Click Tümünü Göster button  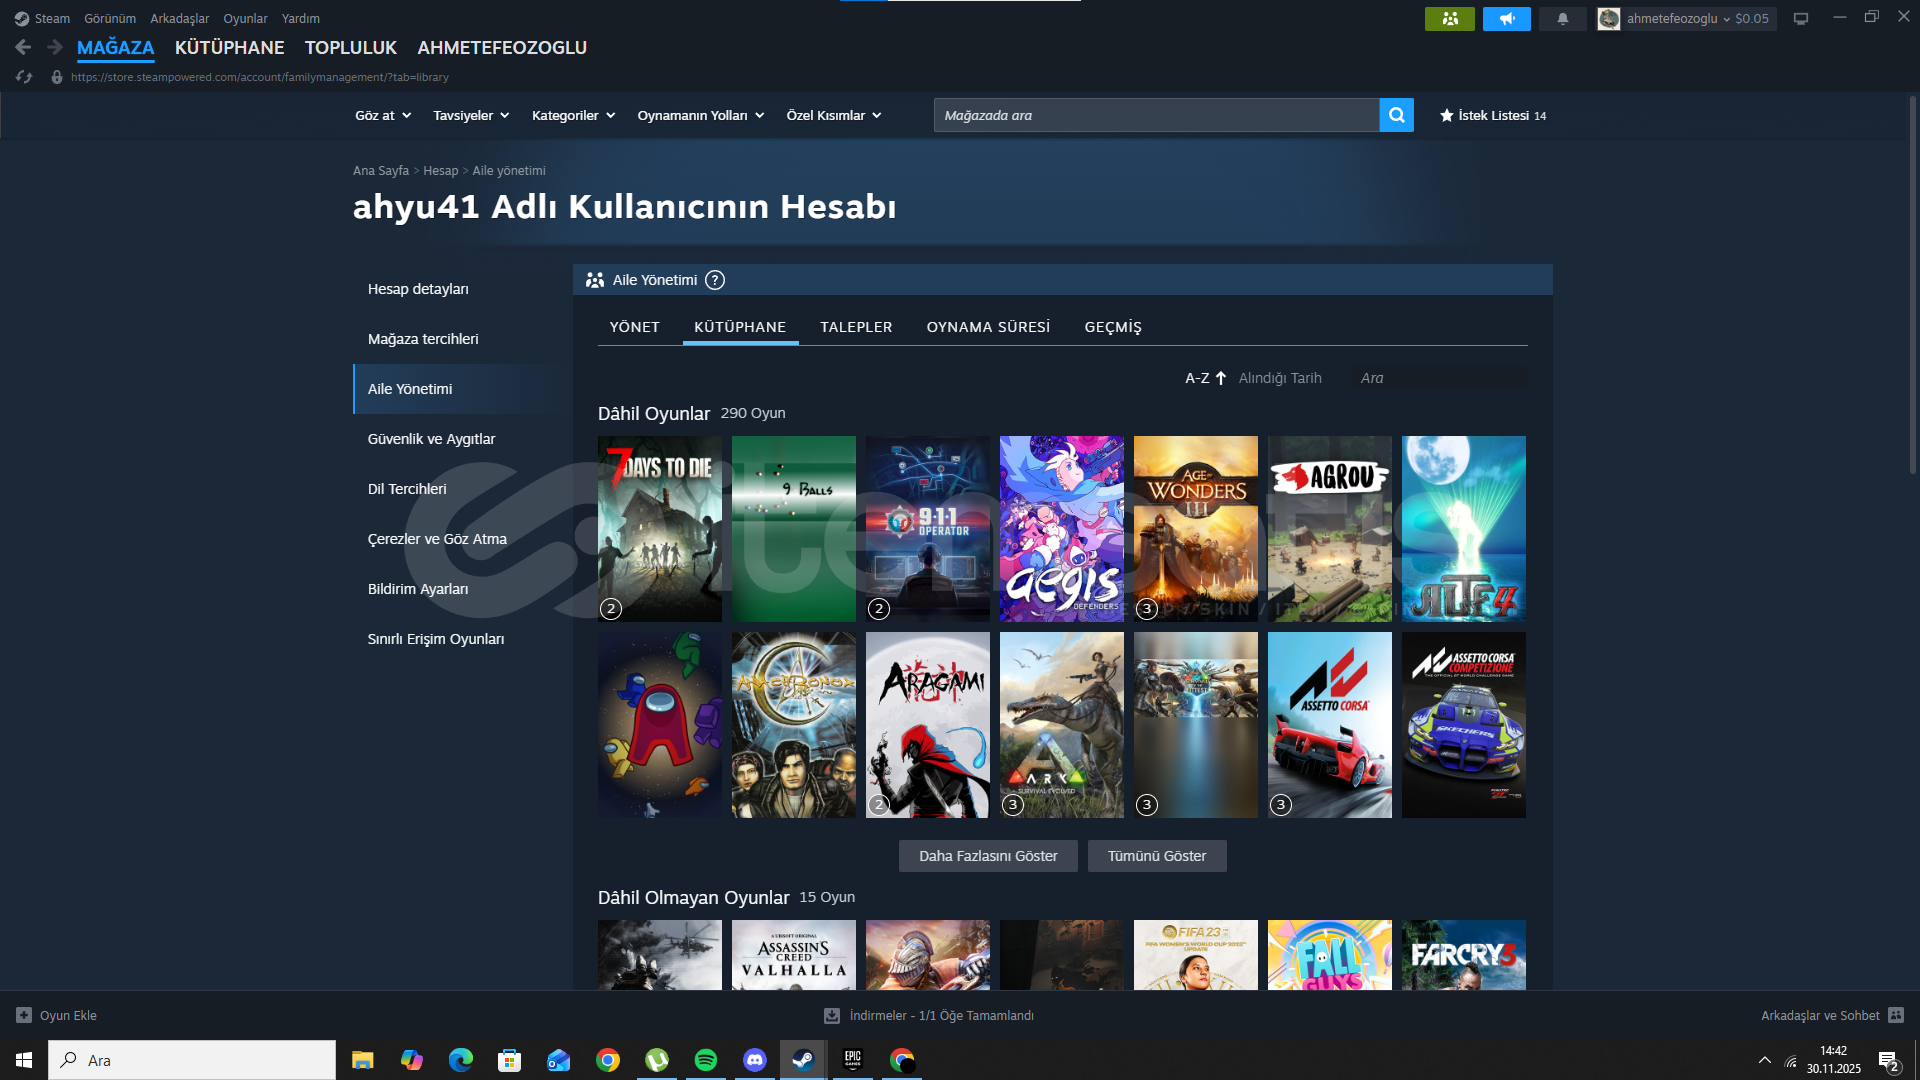point(1156,856)
